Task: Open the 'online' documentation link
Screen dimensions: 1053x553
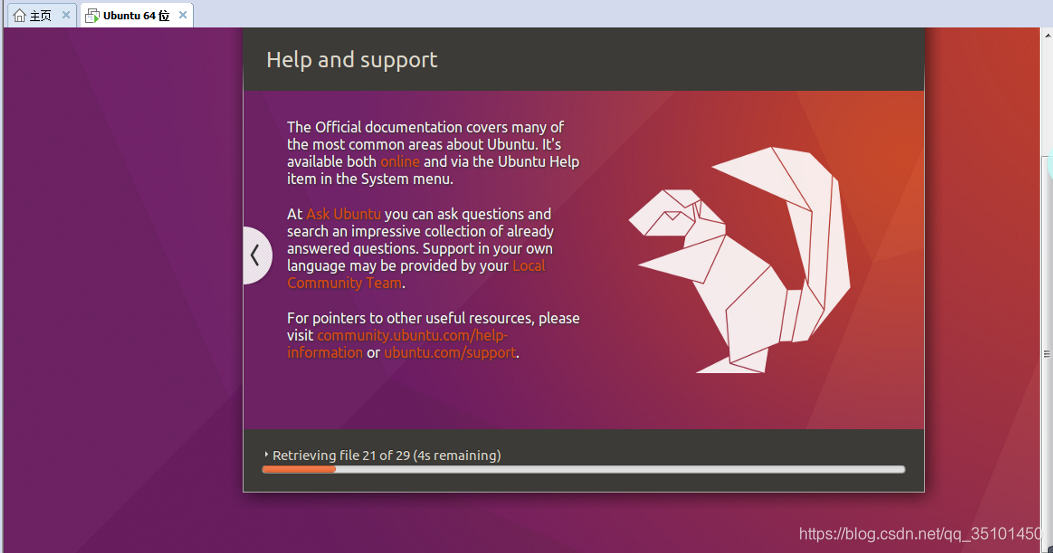Action: click(400, 162)
